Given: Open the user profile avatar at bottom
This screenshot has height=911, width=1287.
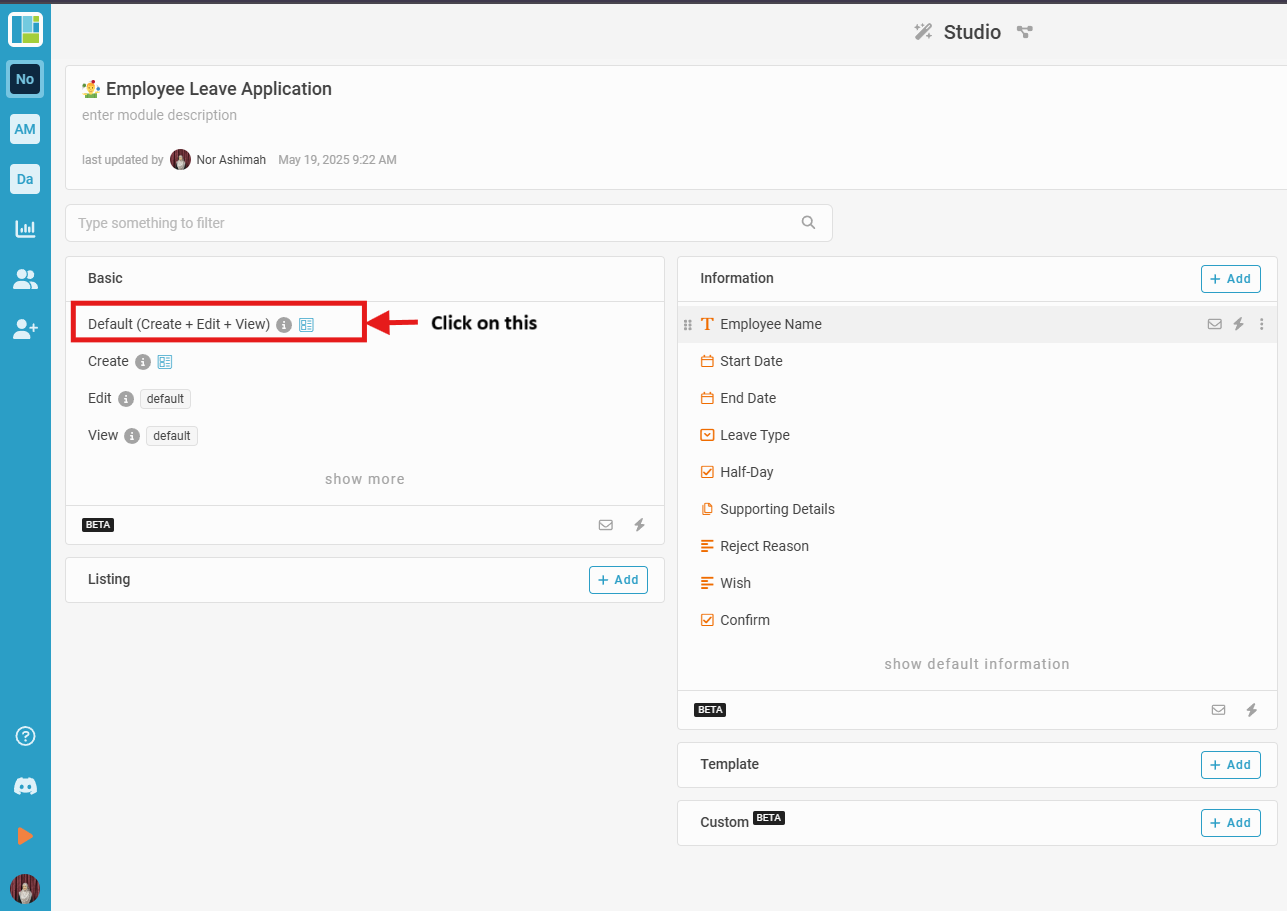Looking at the screenshot, I should (x=25, y=889).
